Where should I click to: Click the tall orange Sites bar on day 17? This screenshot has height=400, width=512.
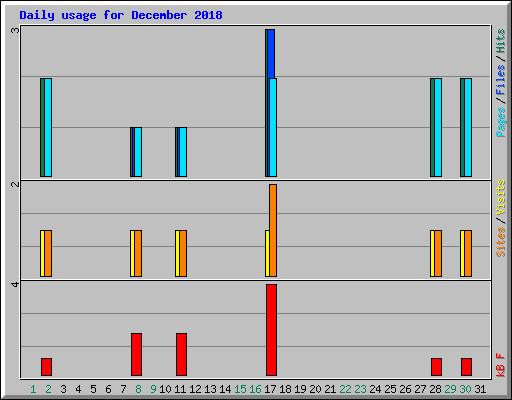[273, 230]
